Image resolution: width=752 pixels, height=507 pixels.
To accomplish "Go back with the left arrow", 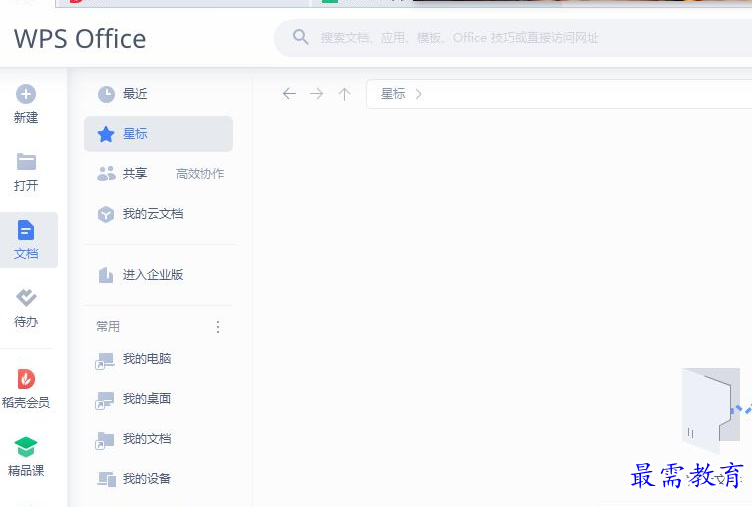I will [x=289, y=94].
